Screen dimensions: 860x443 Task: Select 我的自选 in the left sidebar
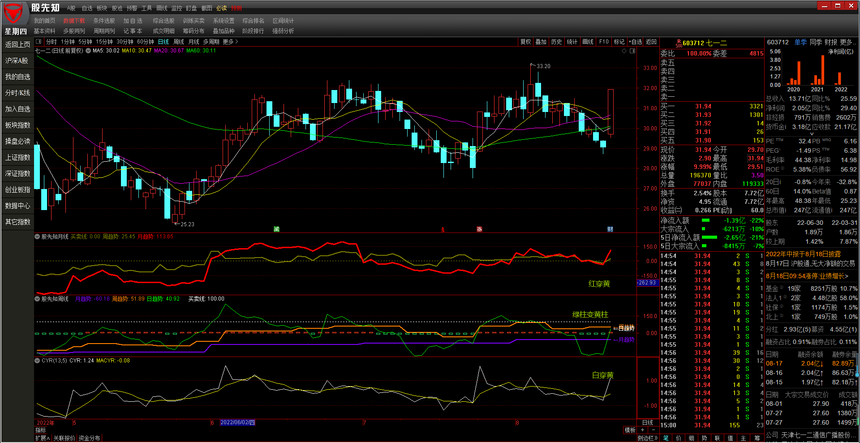pyautogui.click(x=18, y=77)
